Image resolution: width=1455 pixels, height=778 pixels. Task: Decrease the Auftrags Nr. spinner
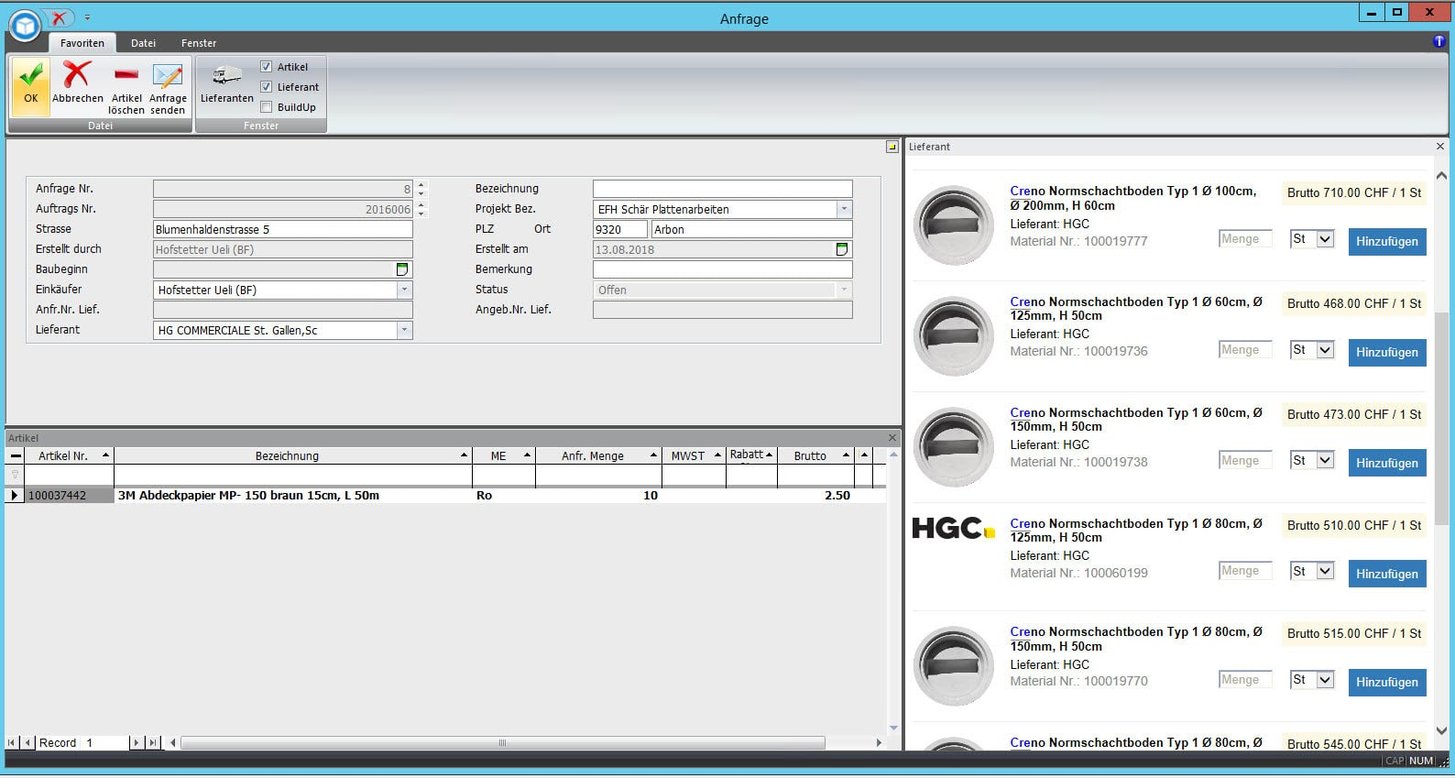click(421, 214)
